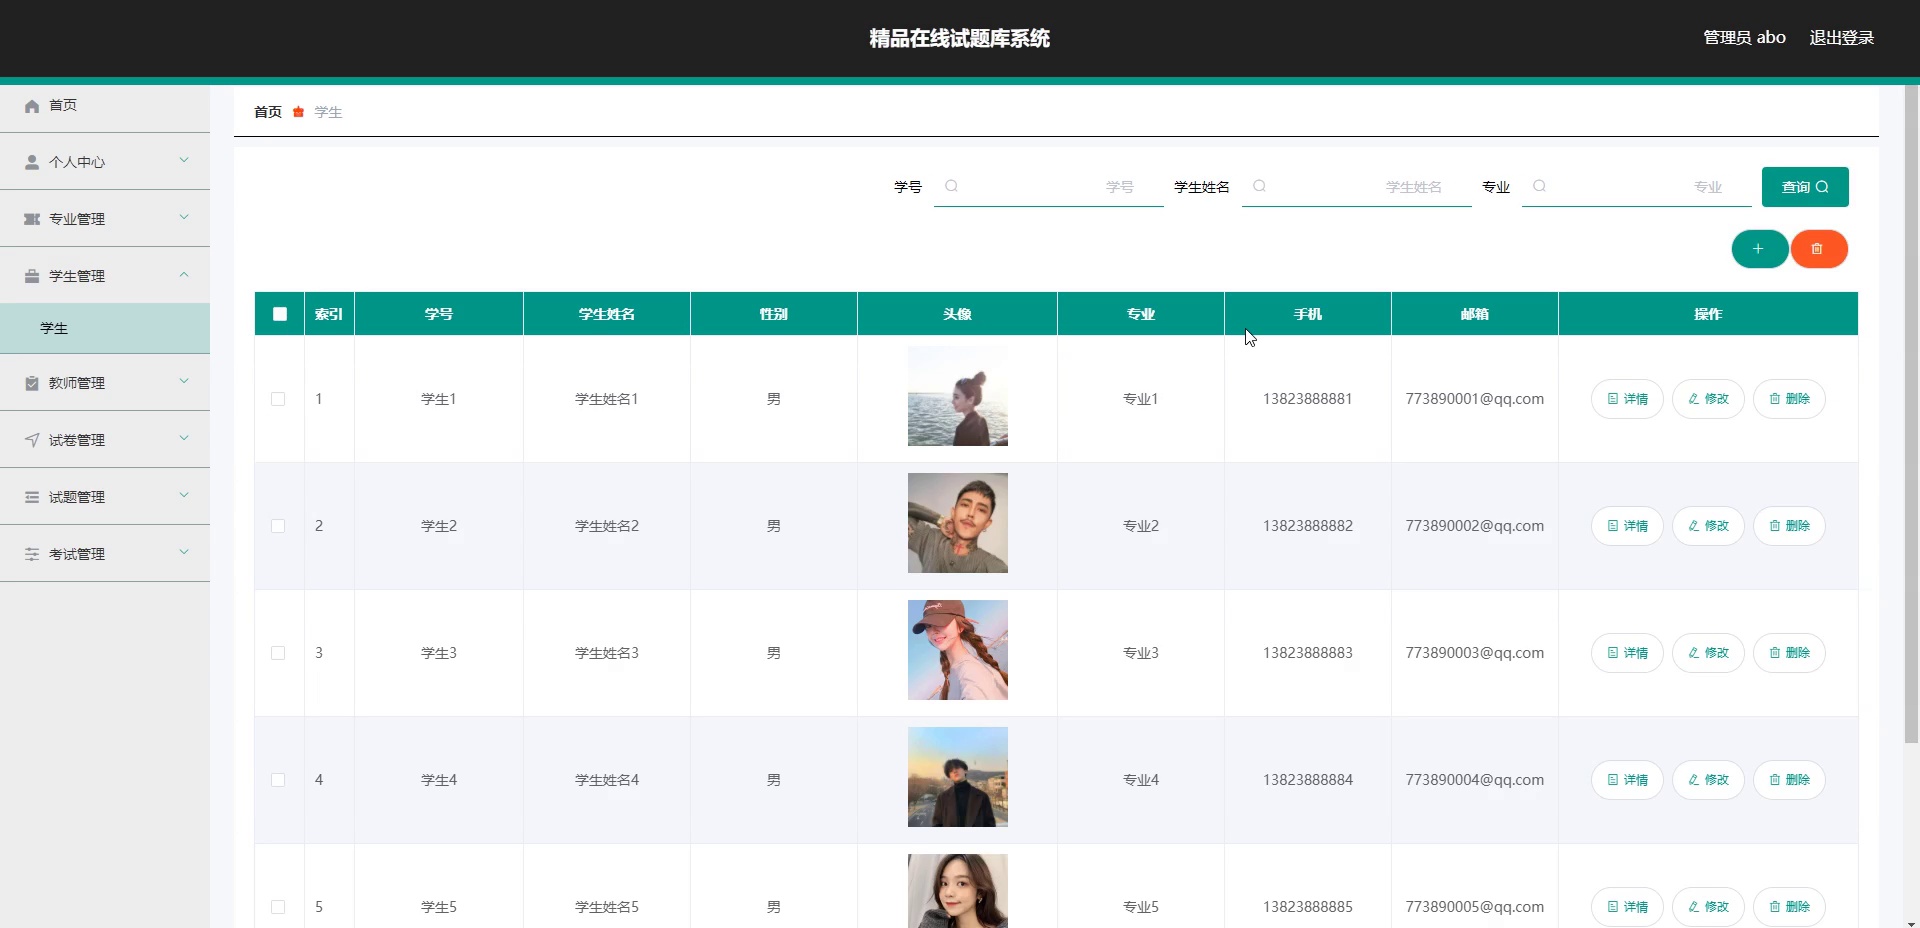Click 修改 for student 学生3

coord(1708,653)
